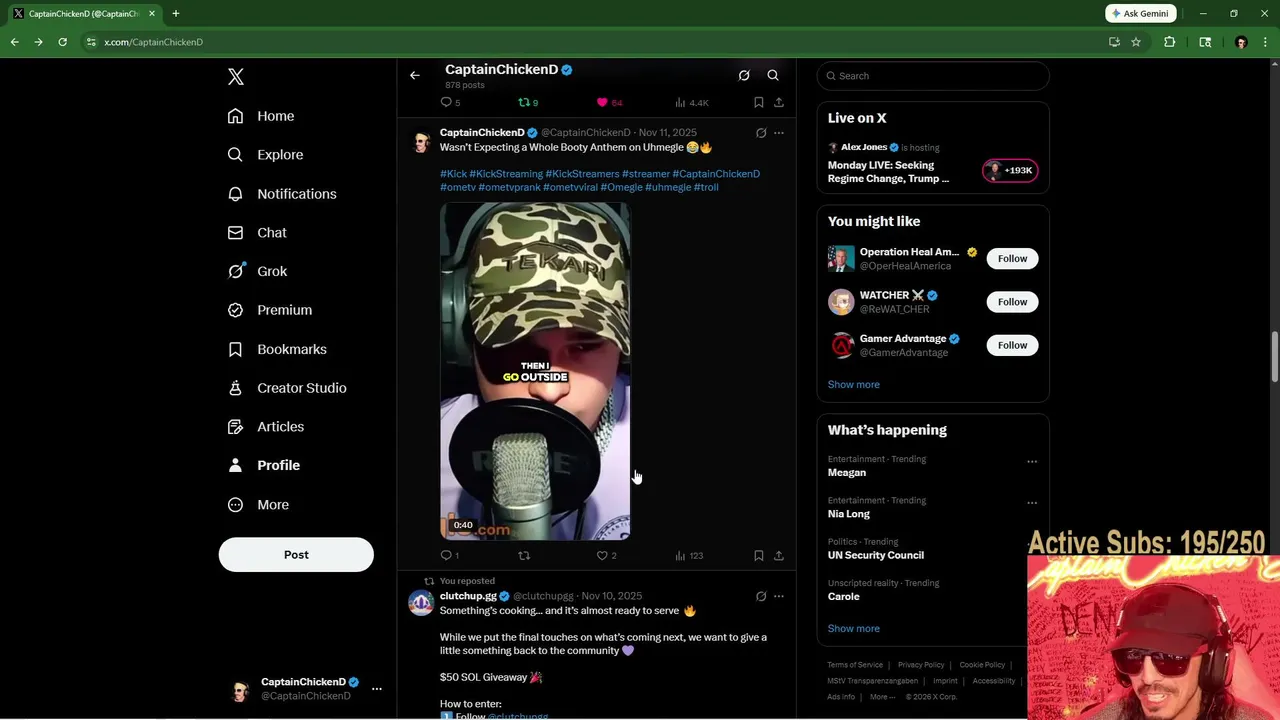Image resolution: width=1280 pixels, height=720 pixels.
Task: Open Grok explain icon on clutchup.gg post
Action: [x=761, y=596]
